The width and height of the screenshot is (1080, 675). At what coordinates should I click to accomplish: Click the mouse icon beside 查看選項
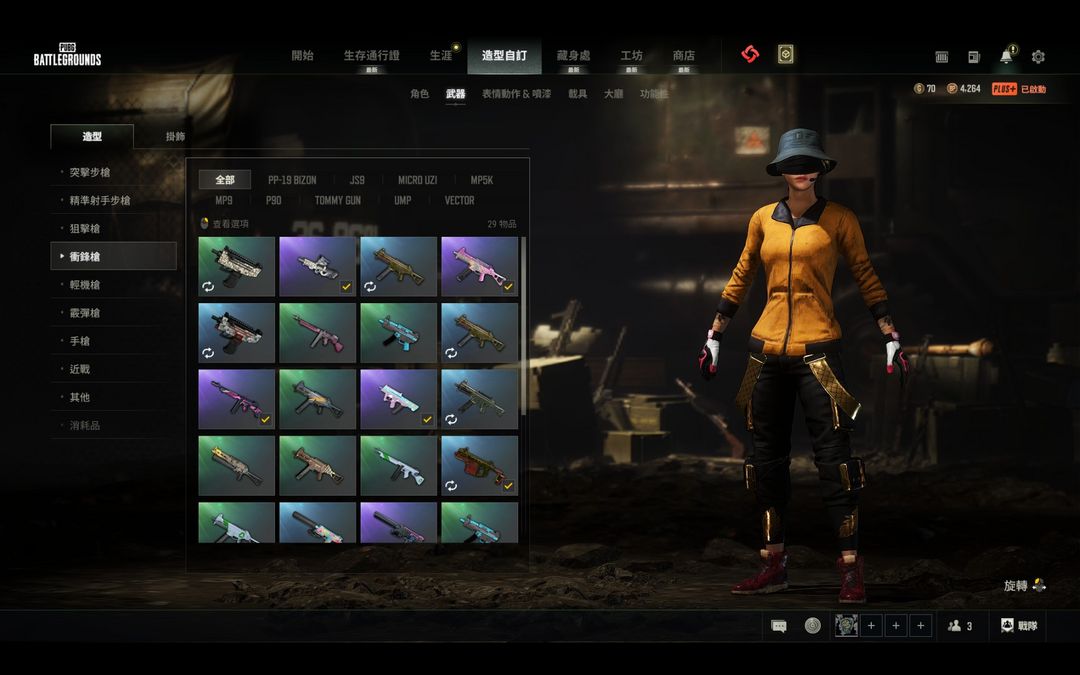click(204, 223)
